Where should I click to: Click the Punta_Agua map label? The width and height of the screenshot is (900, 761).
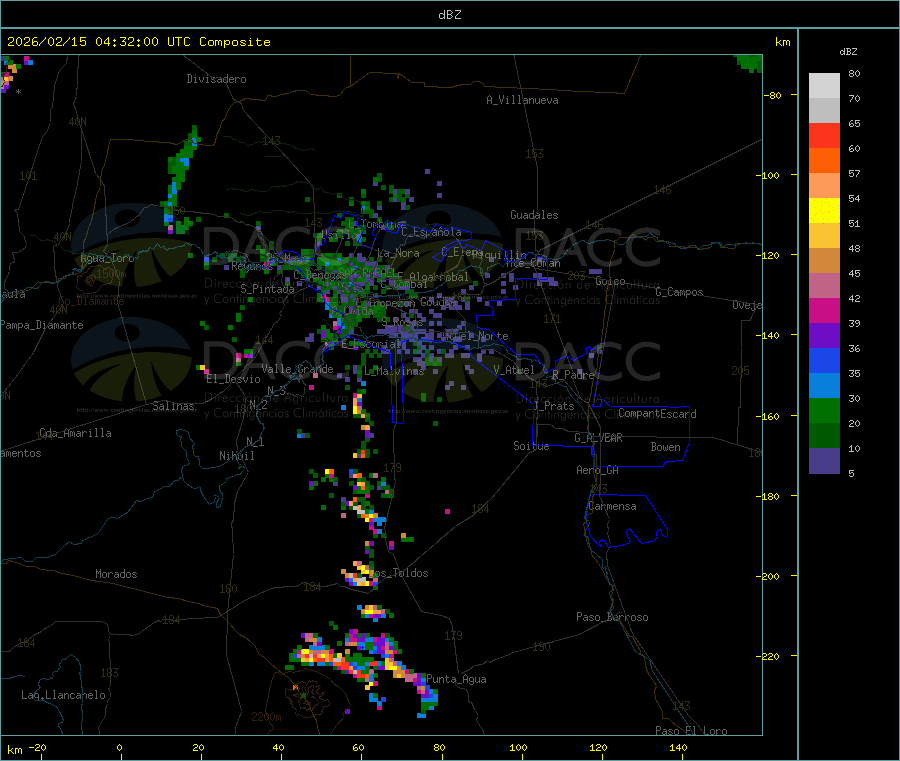click(456, 679)
